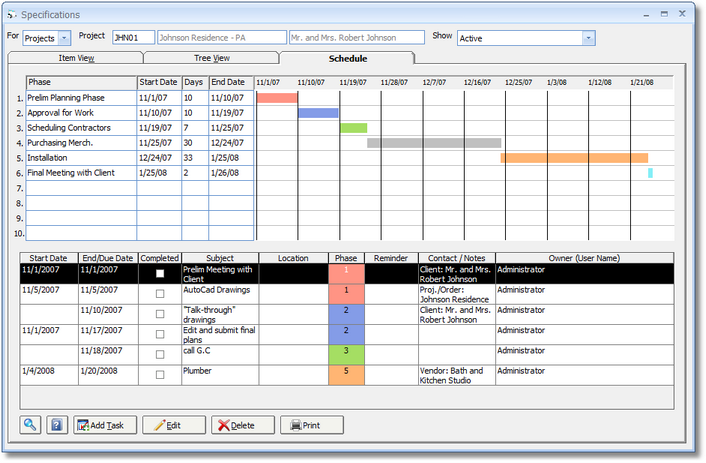This screenshot has height=463, width=706.
Task: Select the Installation phase cell
Action: tap(81, 158)
